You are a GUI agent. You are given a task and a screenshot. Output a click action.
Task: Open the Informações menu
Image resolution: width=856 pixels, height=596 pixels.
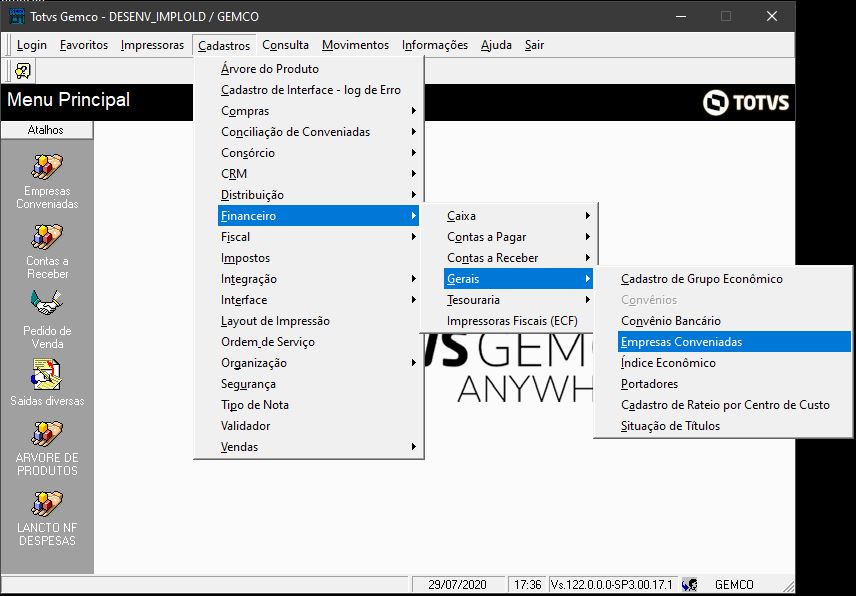[x=435, y=45]
